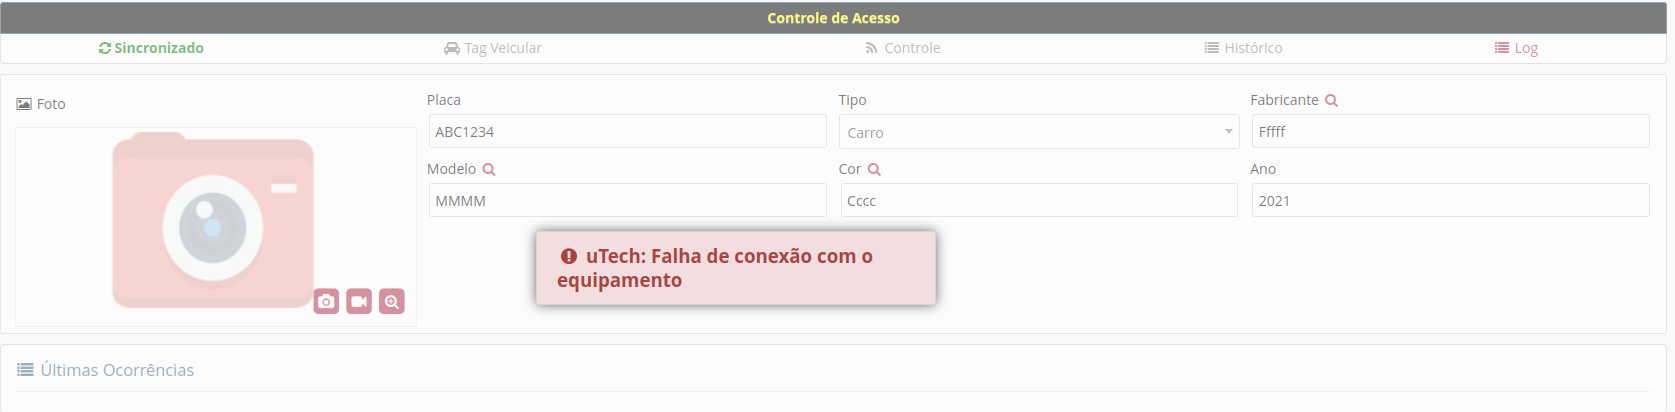Click the Fabricante text field

pos(1450,132)
